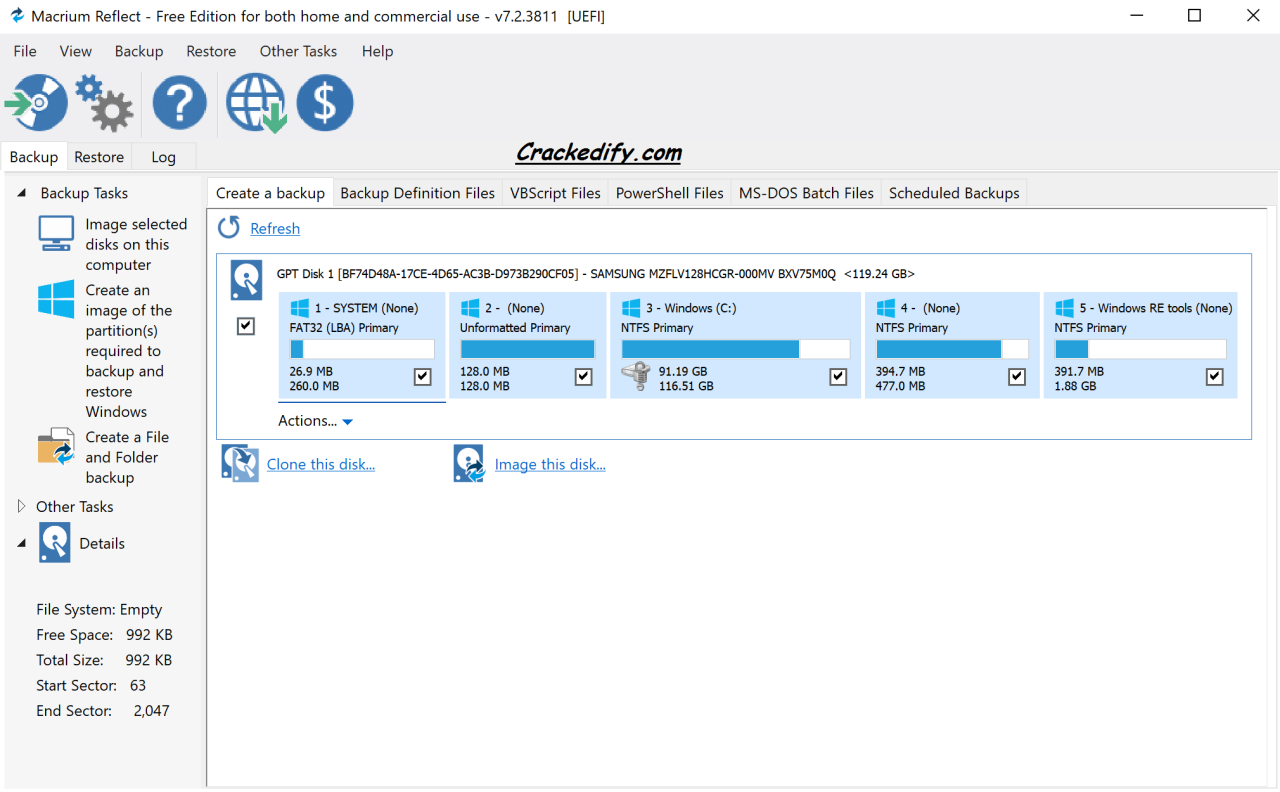Click Create a File and Folder backup
The image size is (1280, 792).
click(x=127, y=457)
